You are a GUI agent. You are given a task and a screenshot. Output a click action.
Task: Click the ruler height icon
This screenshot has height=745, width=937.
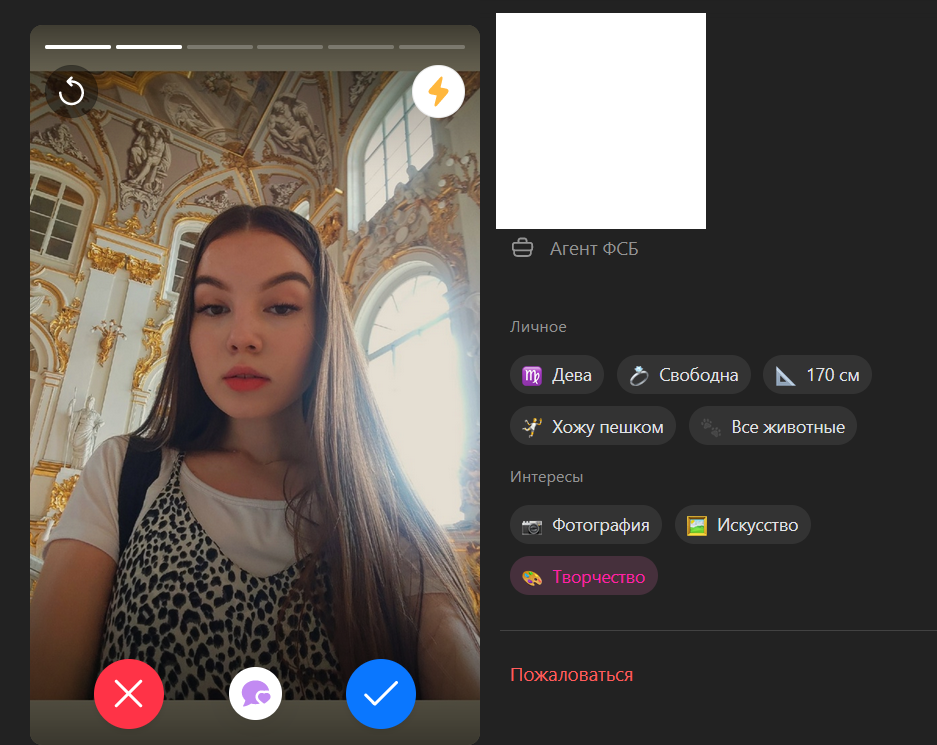[785, 376]
